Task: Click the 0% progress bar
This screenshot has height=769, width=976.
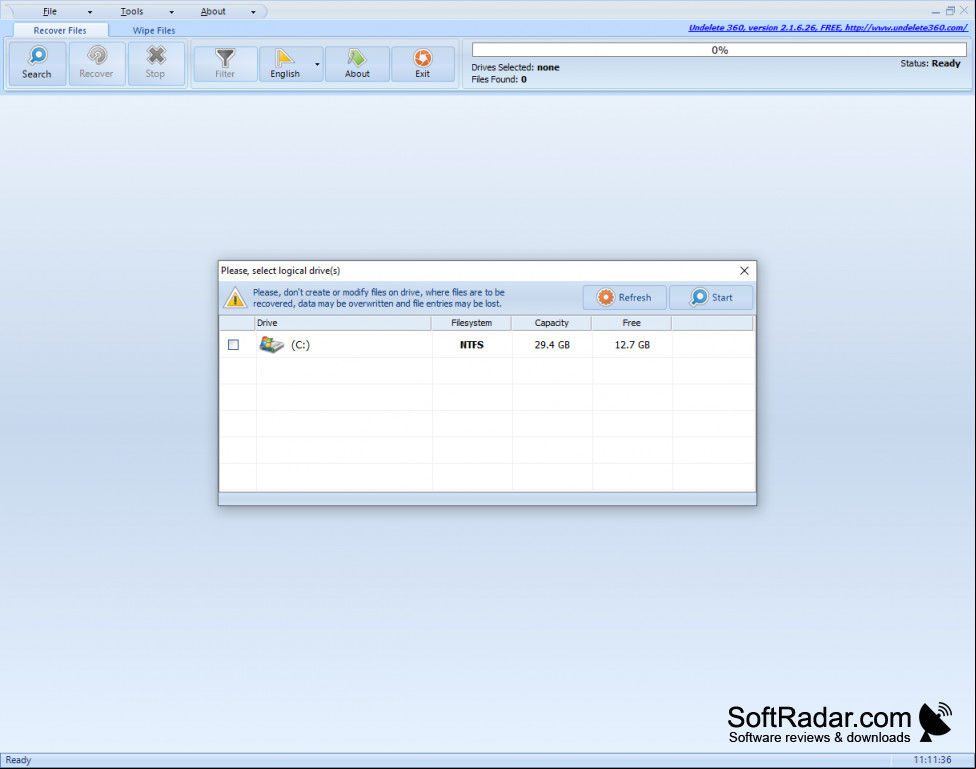Action: click(720, 50)
